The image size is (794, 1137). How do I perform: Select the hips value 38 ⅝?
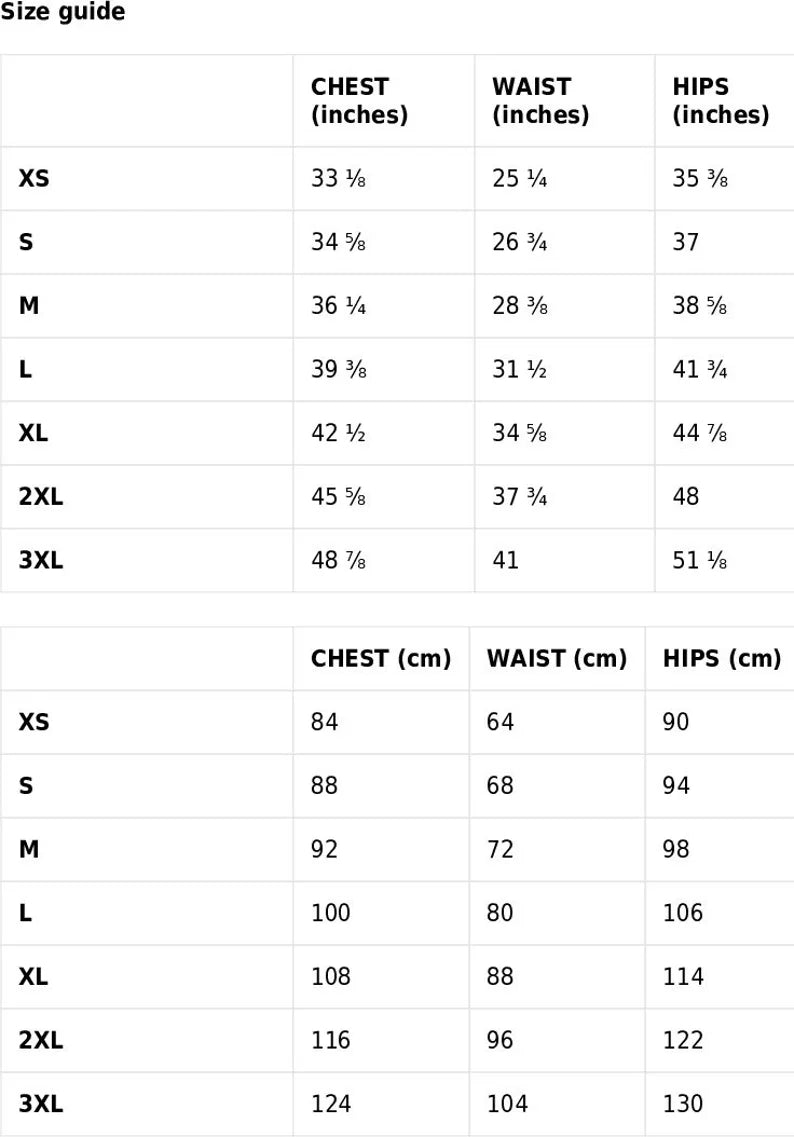point(700,306)
